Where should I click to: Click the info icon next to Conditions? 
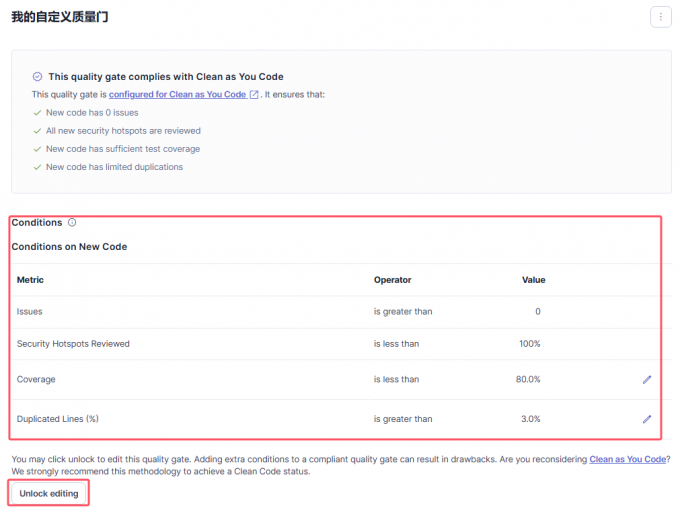click(x=72, y=223)
